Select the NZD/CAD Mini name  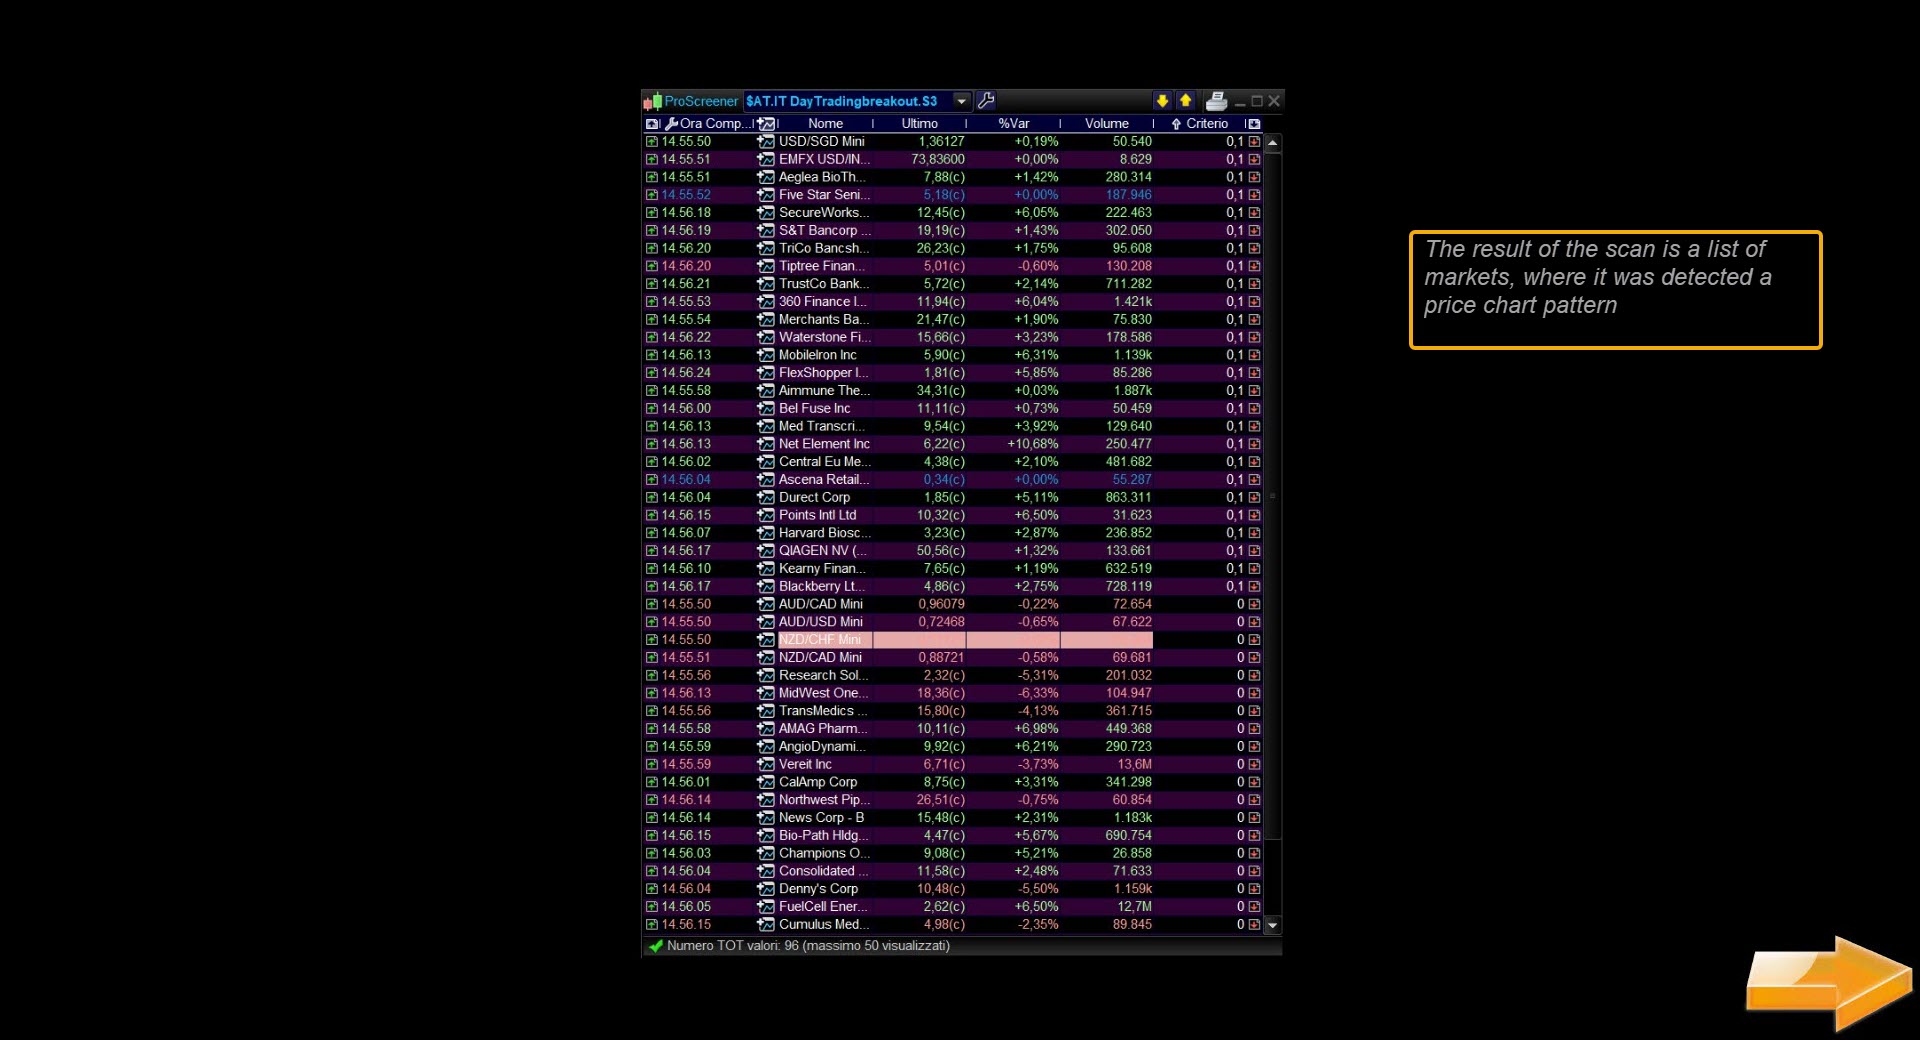[820, 658]
